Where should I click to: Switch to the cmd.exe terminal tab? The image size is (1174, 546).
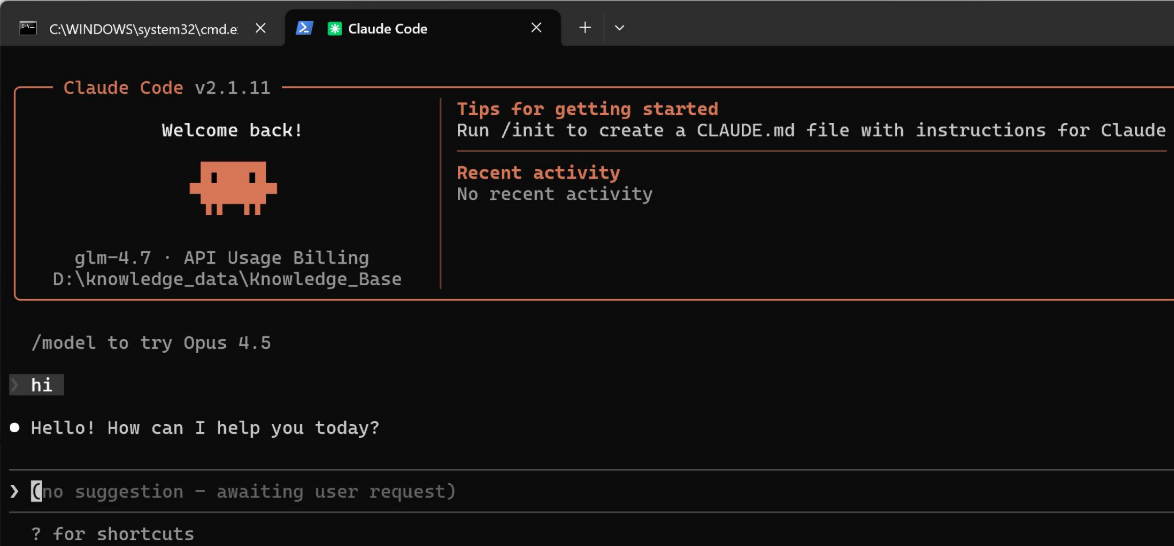tap(142, 28)
